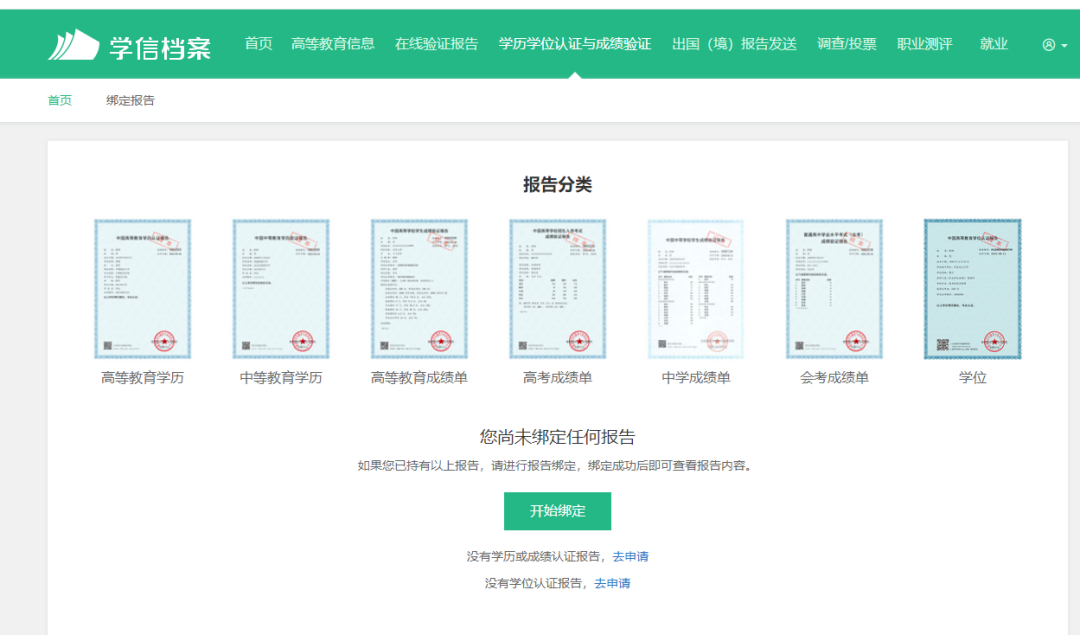The width and height of the screenshot is (1080, 635).
Task: Click the 会考成绩单 caption
Action: pyautogui.click(x=834, y=378)
